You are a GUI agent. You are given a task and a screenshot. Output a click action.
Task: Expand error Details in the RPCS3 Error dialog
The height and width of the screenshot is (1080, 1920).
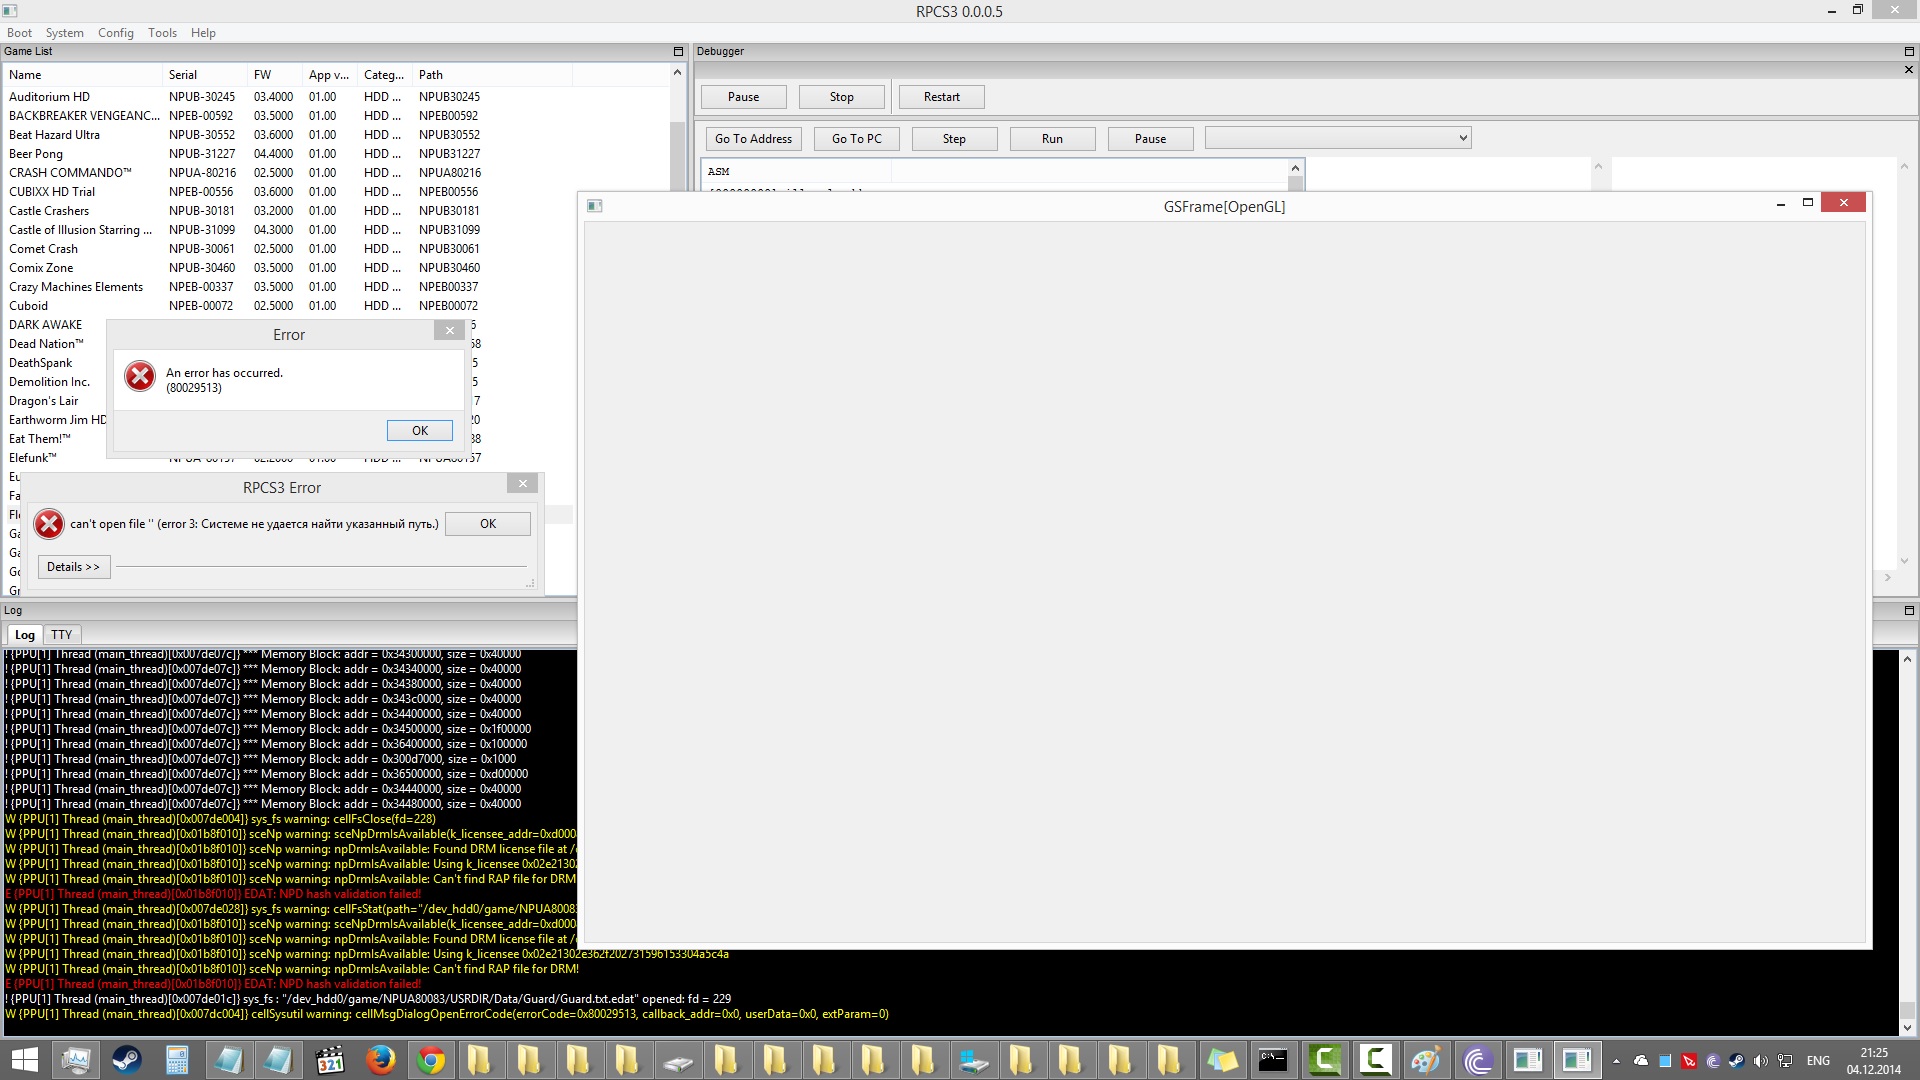pyautogui.click(x=73, y=567)
